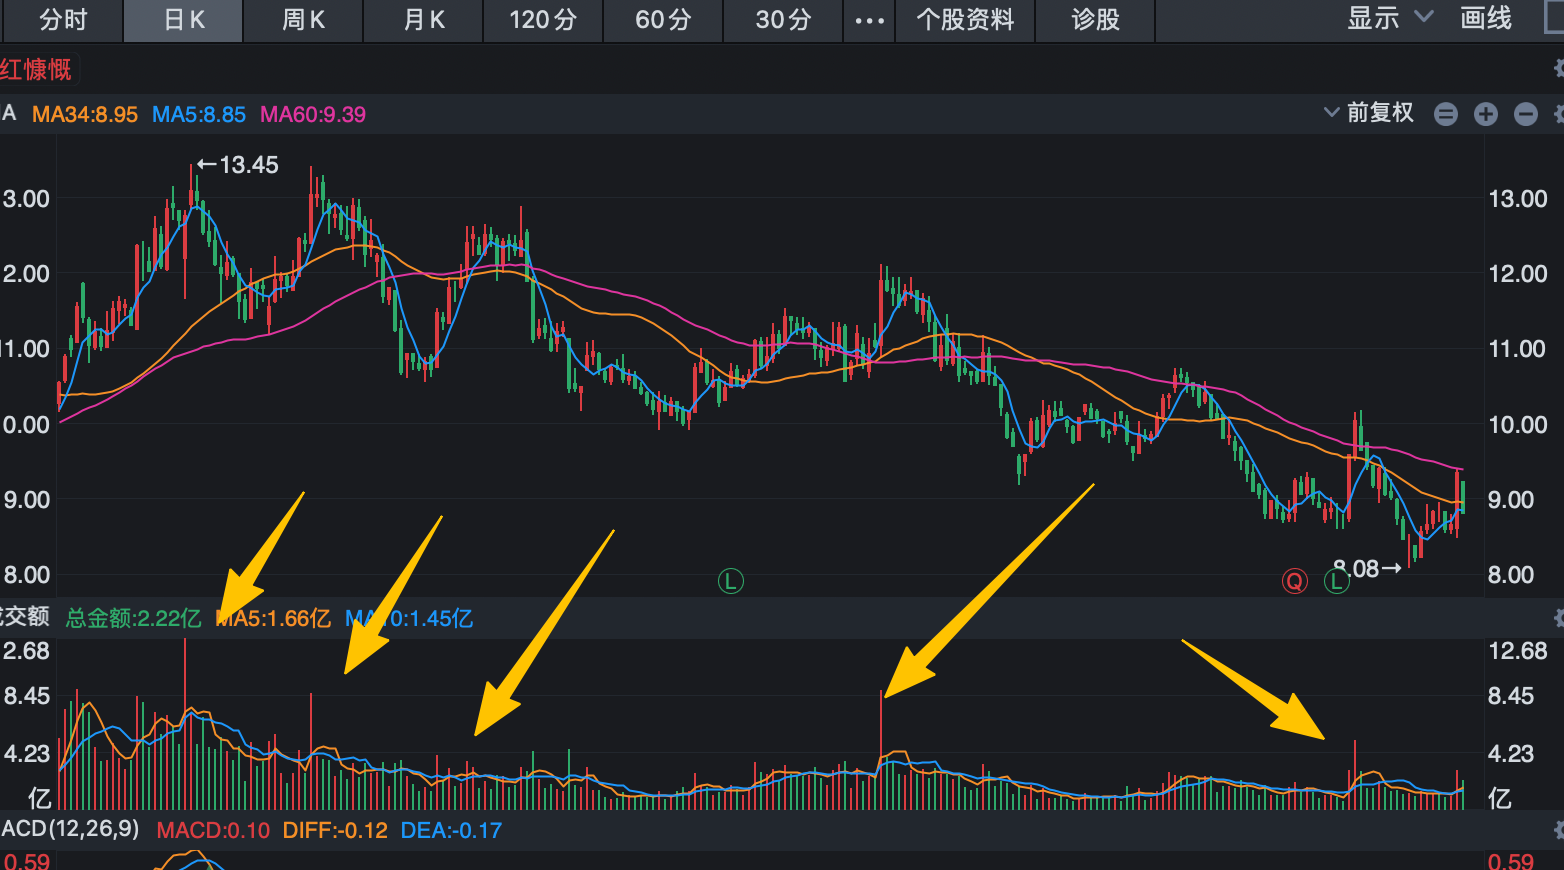Select the 60分 period tab

pos(663,20)
